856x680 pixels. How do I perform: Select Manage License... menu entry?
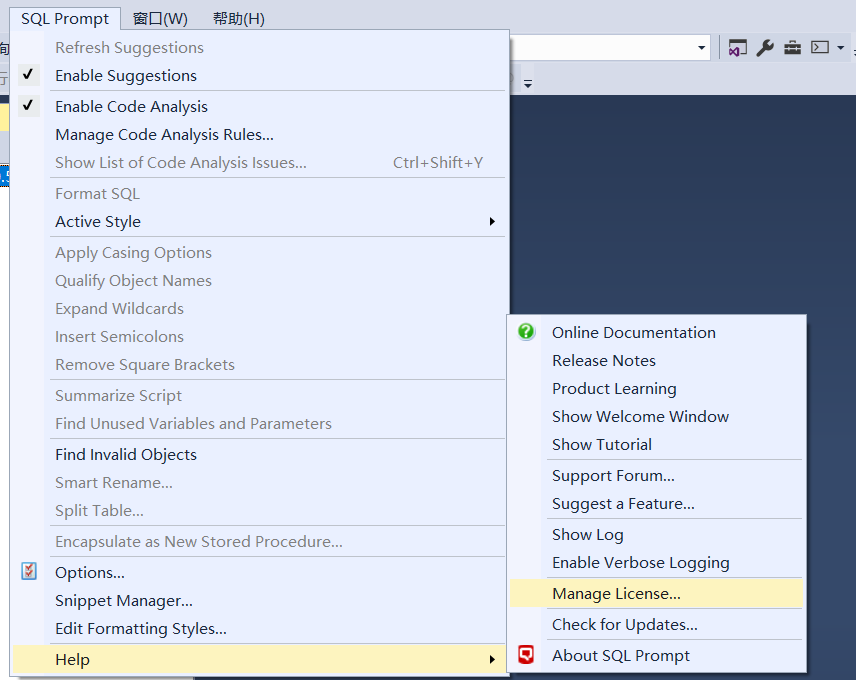616,594
